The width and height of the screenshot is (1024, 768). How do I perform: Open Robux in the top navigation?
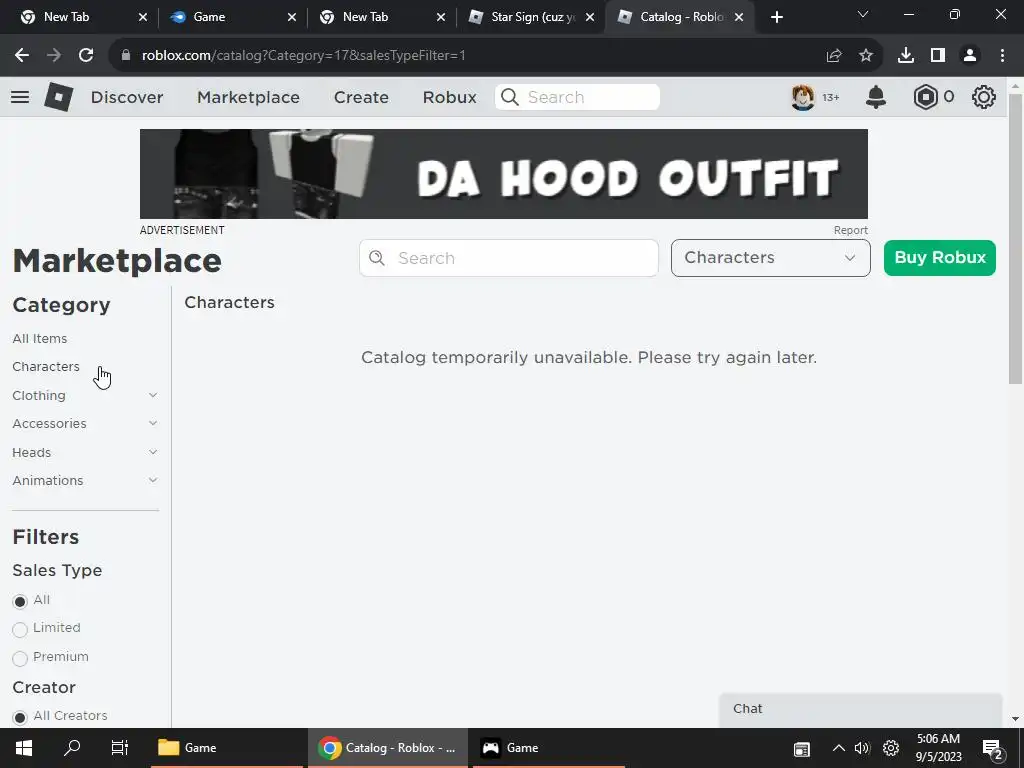[449, 97]
